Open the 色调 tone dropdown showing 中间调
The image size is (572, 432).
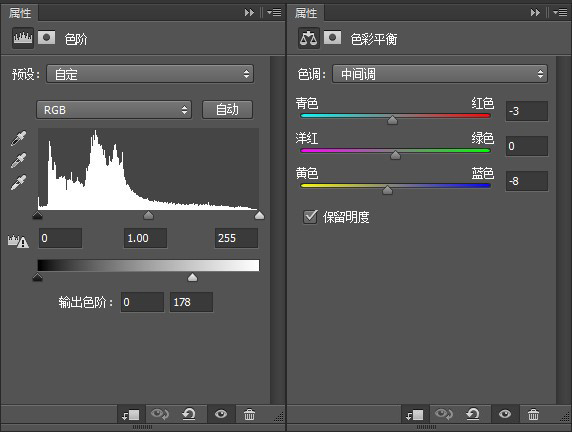440,74
